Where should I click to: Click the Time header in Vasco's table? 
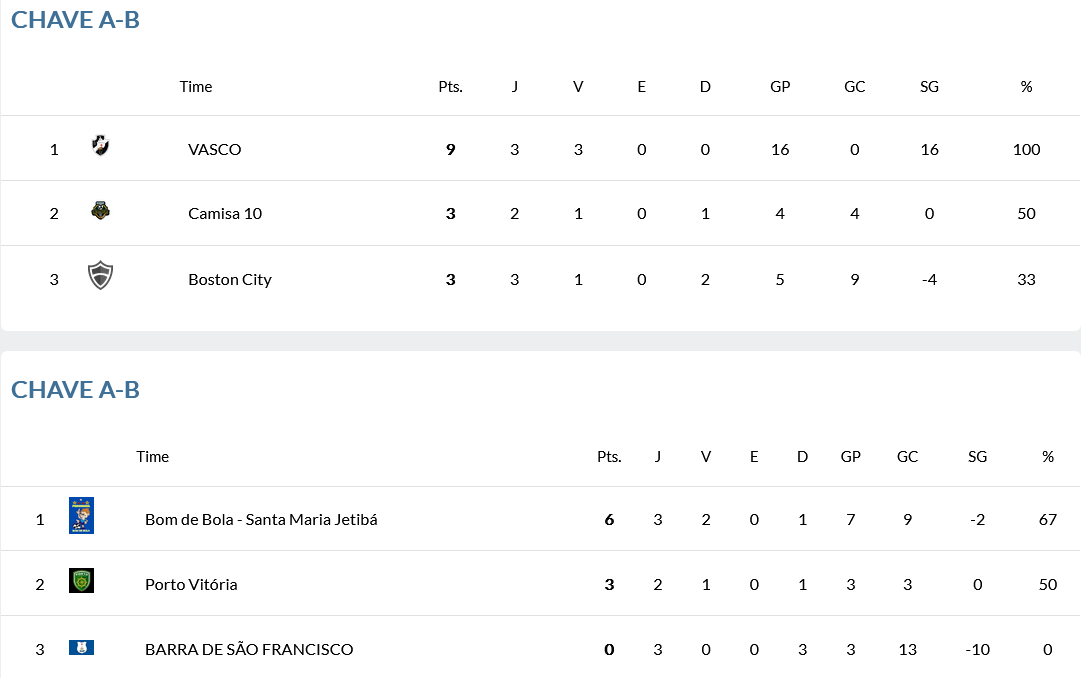[x=196, y=86]
